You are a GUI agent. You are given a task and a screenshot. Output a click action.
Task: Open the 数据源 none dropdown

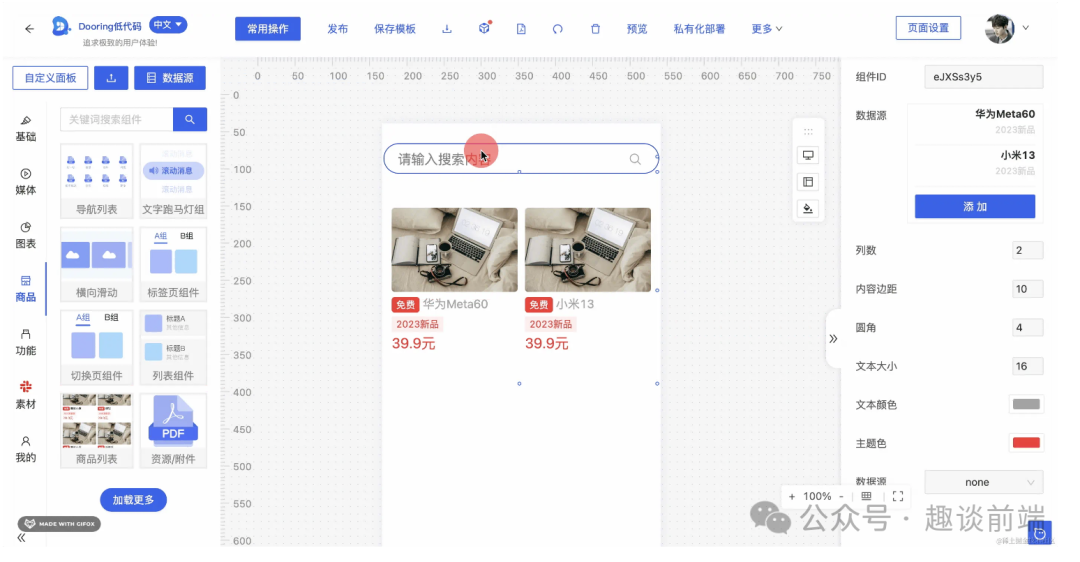(983, 482)
